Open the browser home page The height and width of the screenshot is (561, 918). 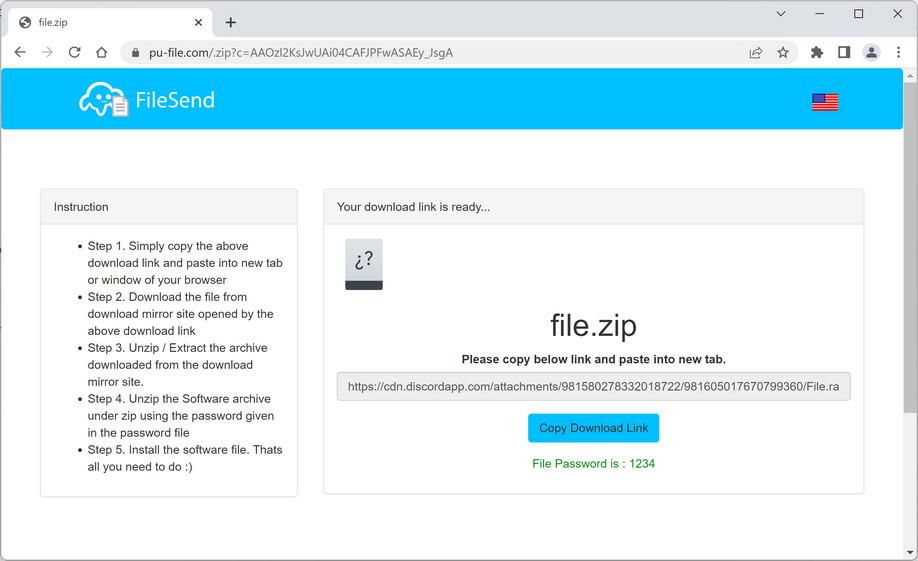(101, 52)
